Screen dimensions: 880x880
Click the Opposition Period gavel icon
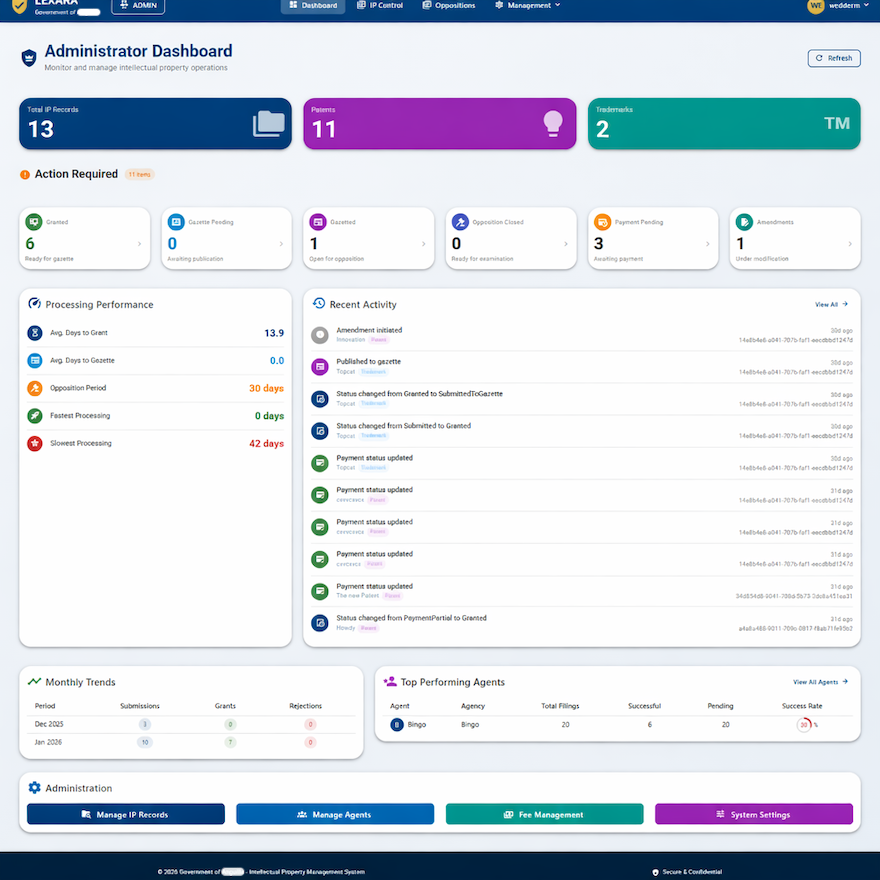click(35, 388)
